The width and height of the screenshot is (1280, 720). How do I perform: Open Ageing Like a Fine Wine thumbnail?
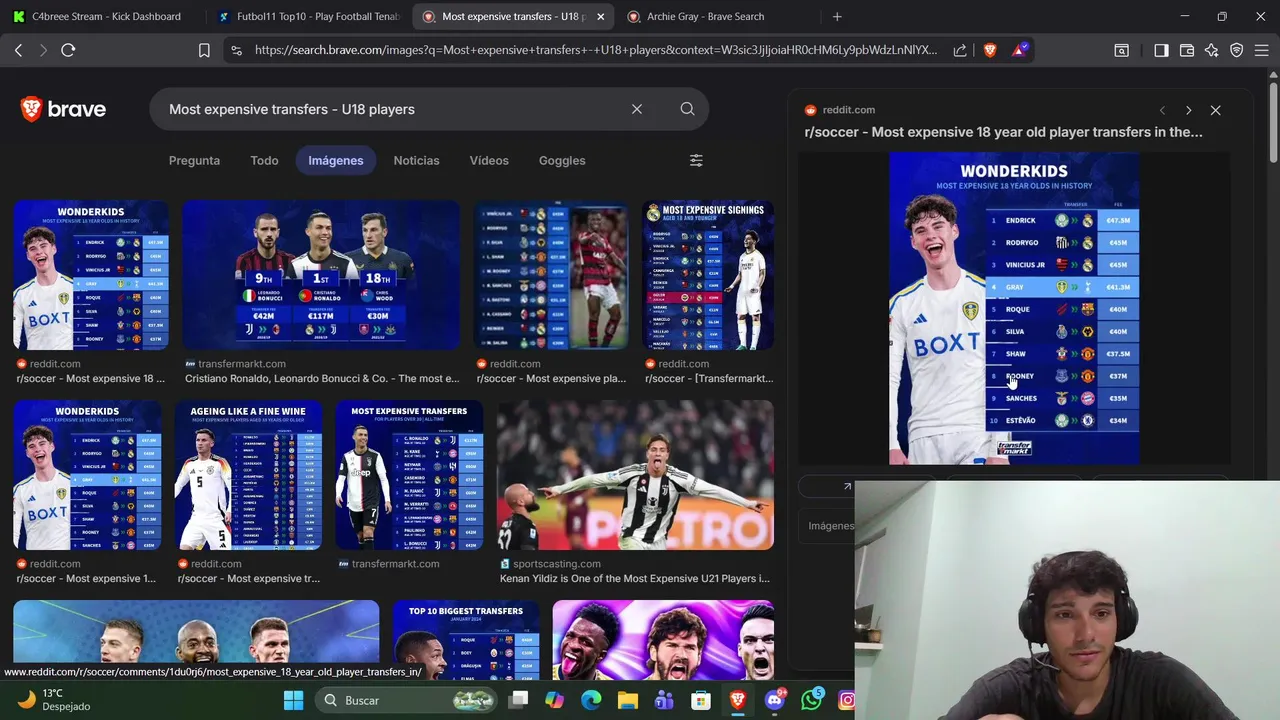point(249,475)
